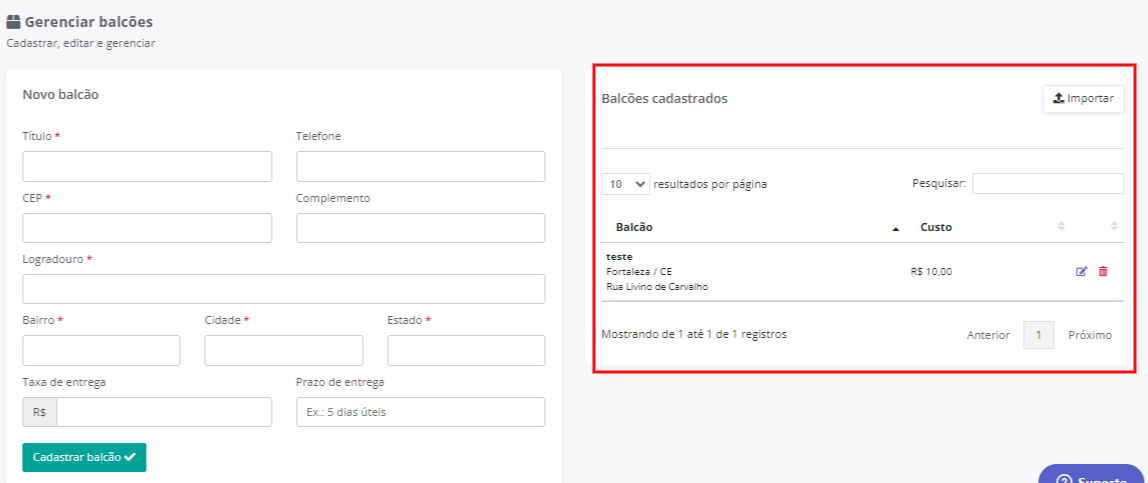
Task: Click the Taxa de entrega field
Action: pos(164,412)
